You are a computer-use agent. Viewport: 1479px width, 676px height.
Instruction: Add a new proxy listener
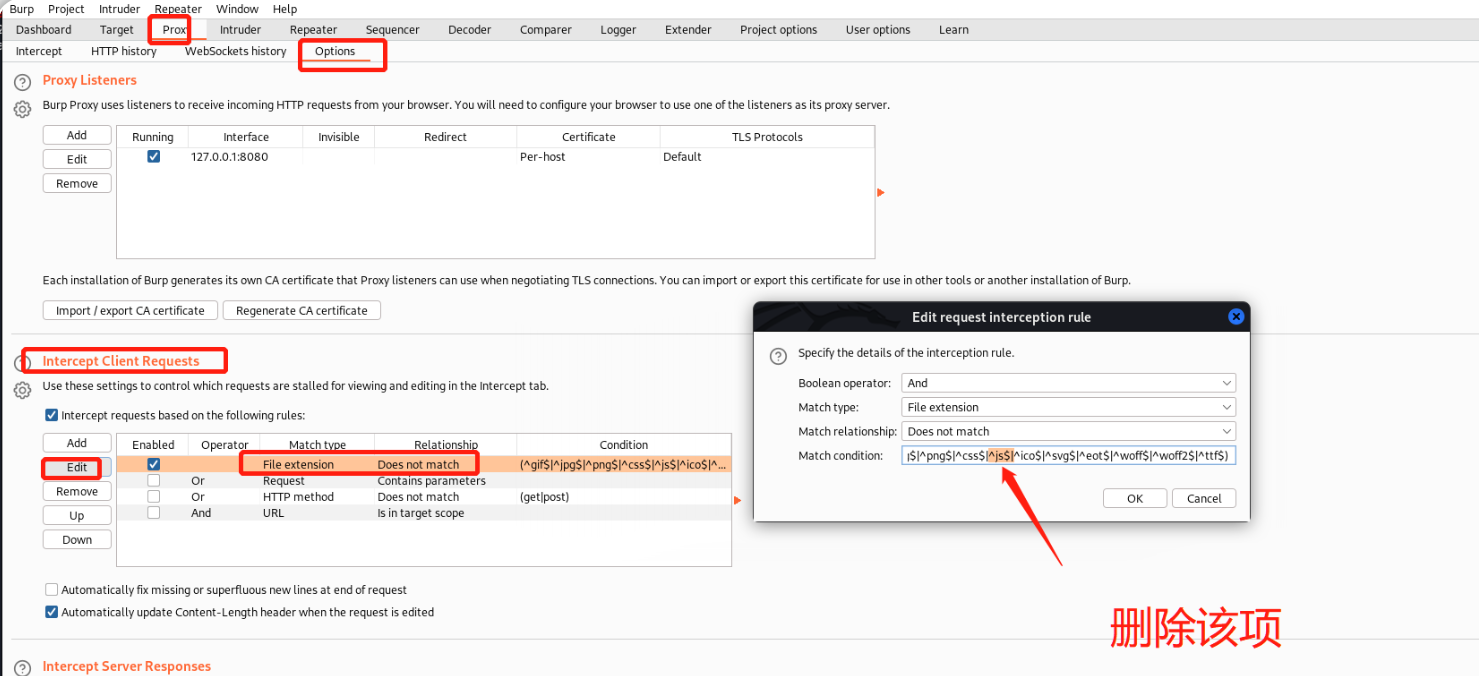pyautogui.click(x=77, y=135)
